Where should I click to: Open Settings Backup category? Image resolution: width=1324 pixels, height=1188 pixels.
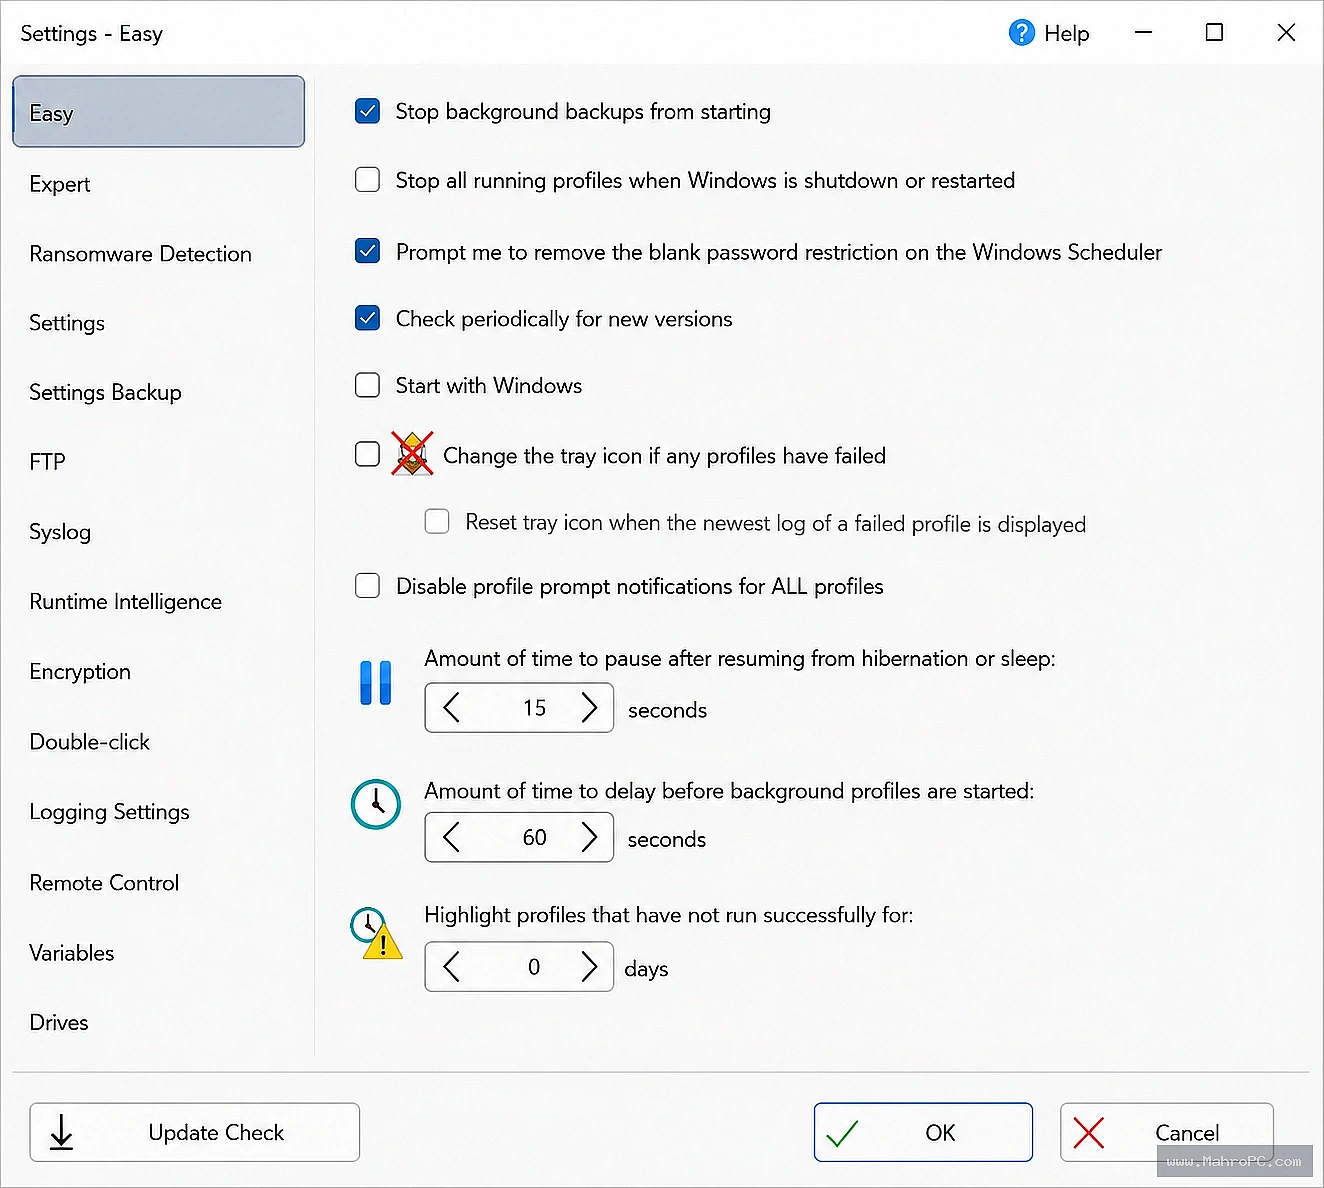105,392
